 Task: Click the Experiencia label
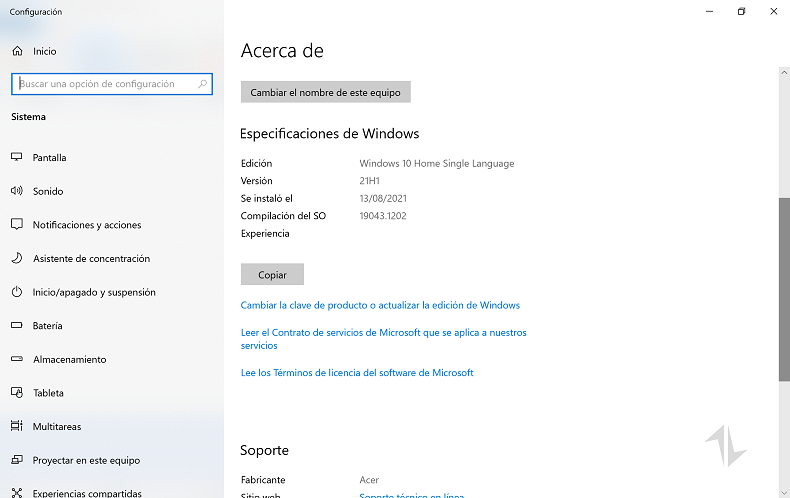click(x=265, y=233)
